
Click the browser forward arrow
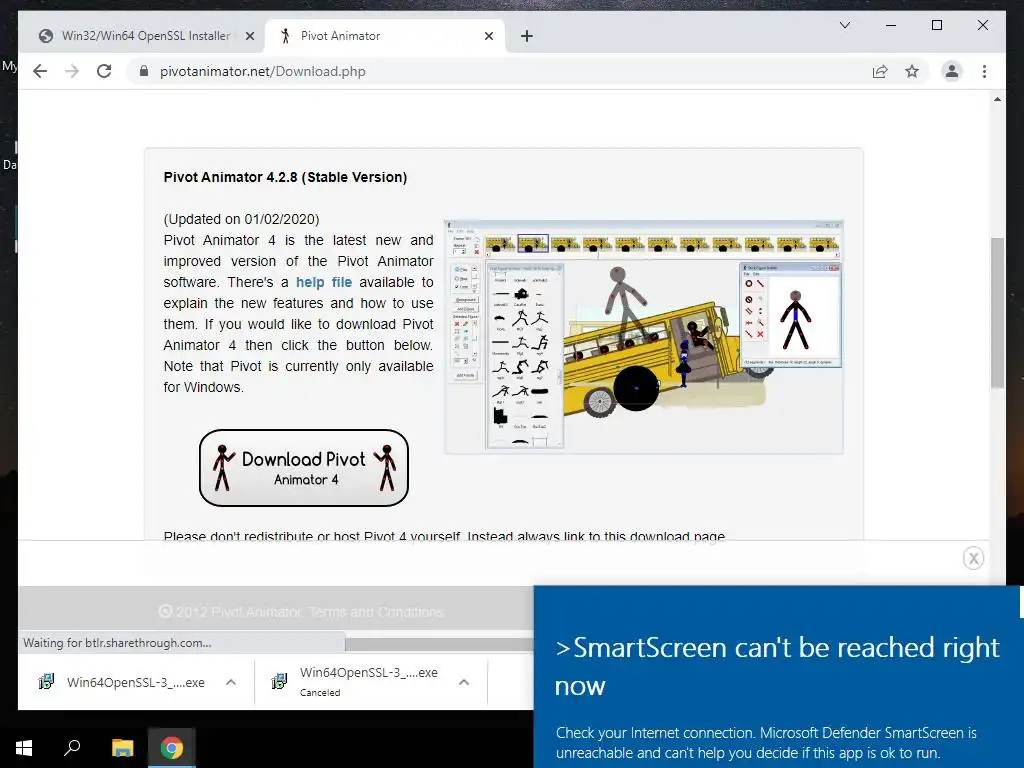tap(72, 71)
